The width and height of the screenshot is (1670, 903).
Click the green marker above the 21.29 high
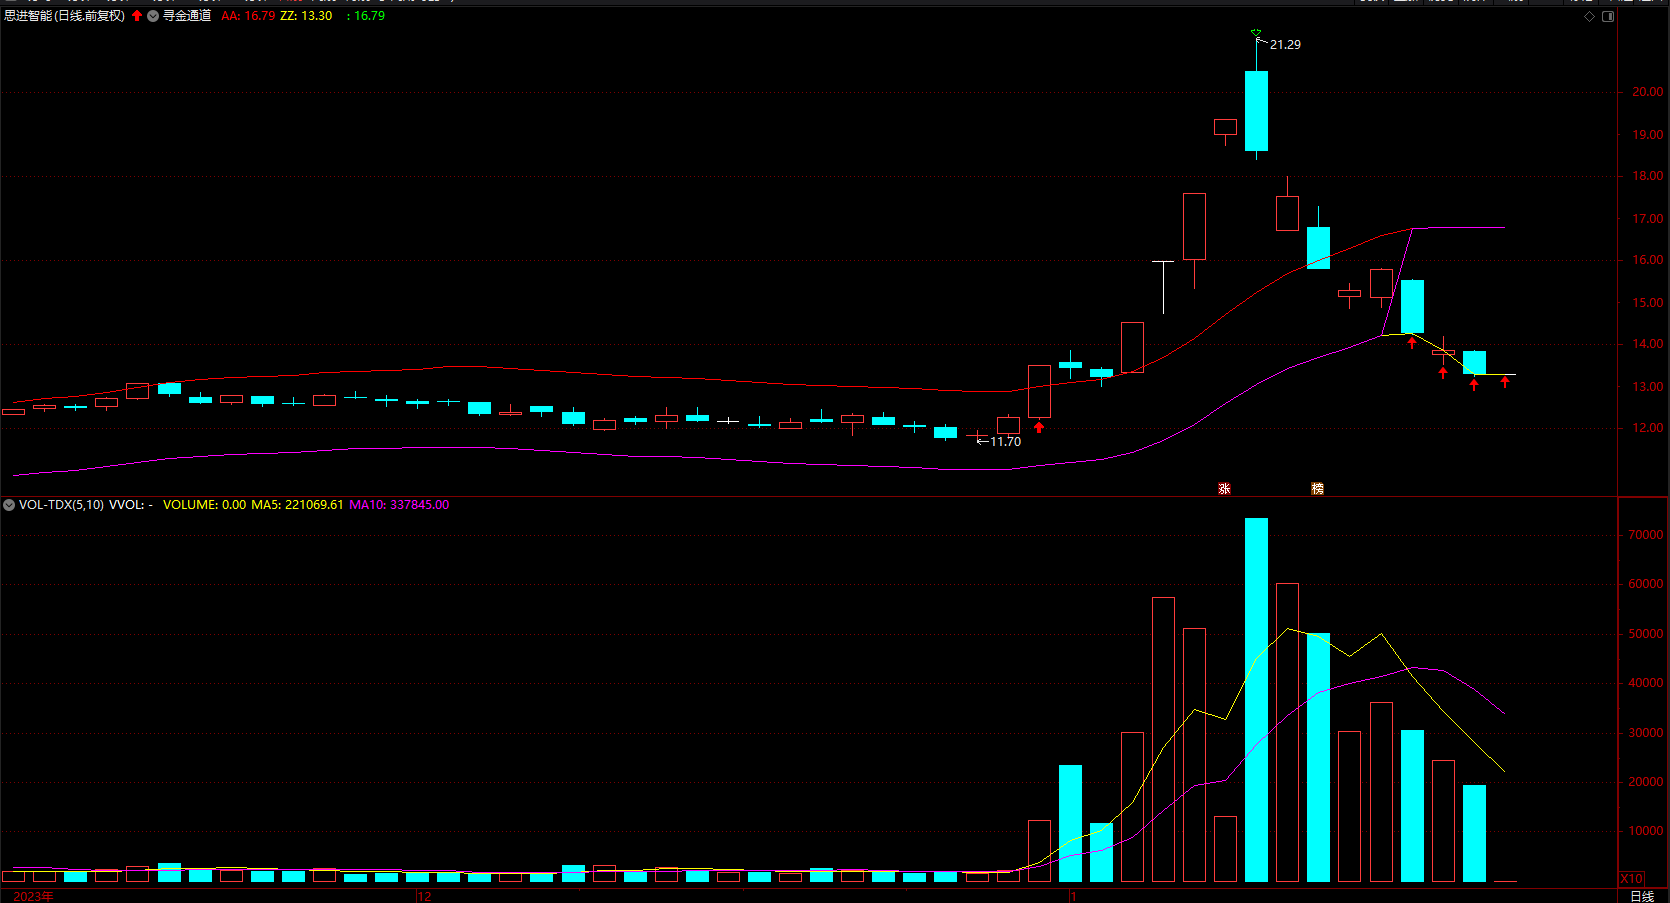coord(1256,33)
